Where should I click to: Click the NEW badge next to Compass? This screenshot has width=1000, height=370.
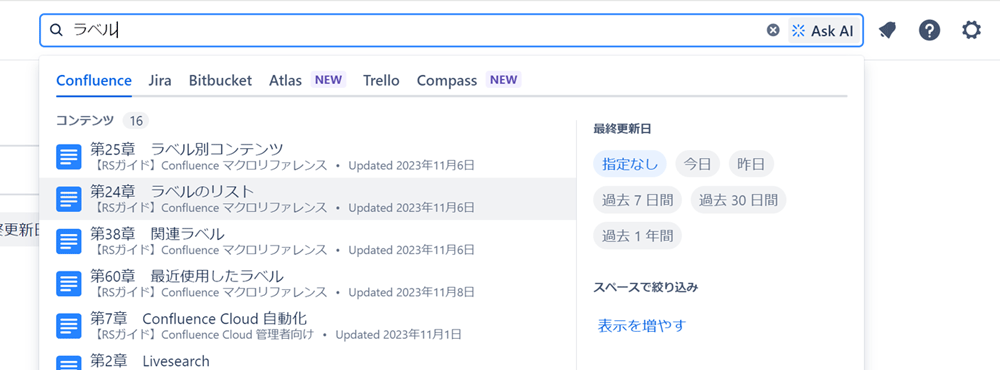click(504, 80)
